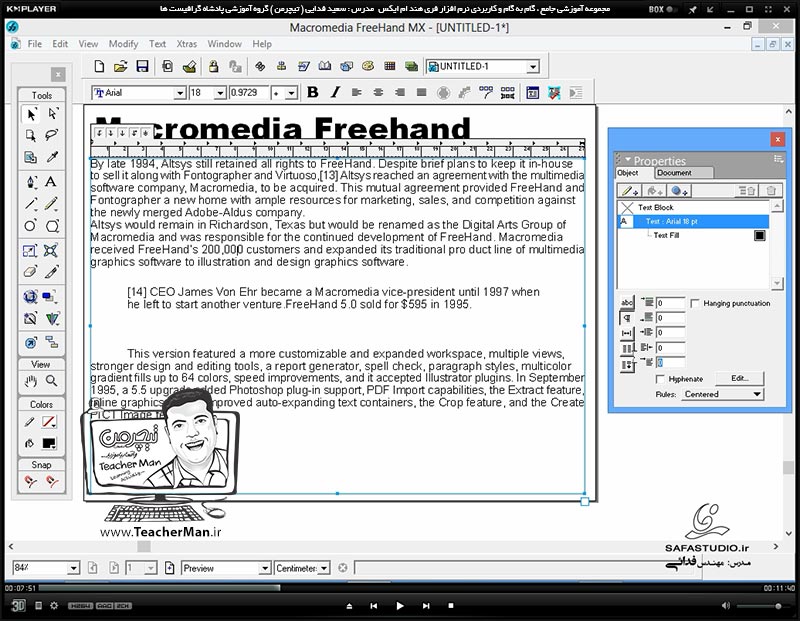Viewport: 800px width, 621px height.
Task: Pick the Eyedropper tool
Action: tap(52, 157)
